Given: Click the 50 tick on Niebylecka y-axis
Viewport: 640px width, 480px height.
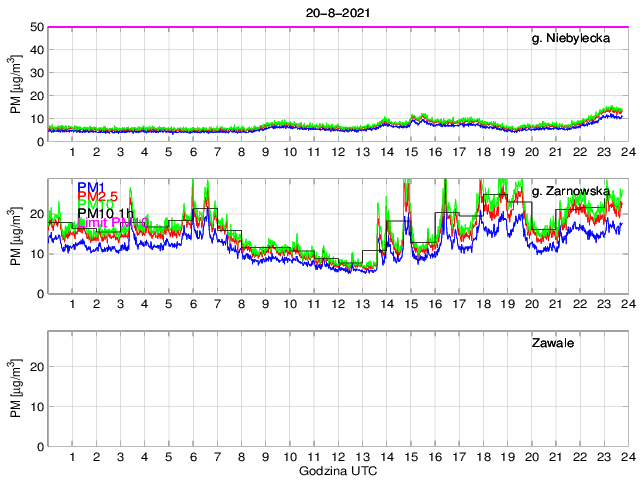Looking at the screenshot, I should tap(35, 27).
